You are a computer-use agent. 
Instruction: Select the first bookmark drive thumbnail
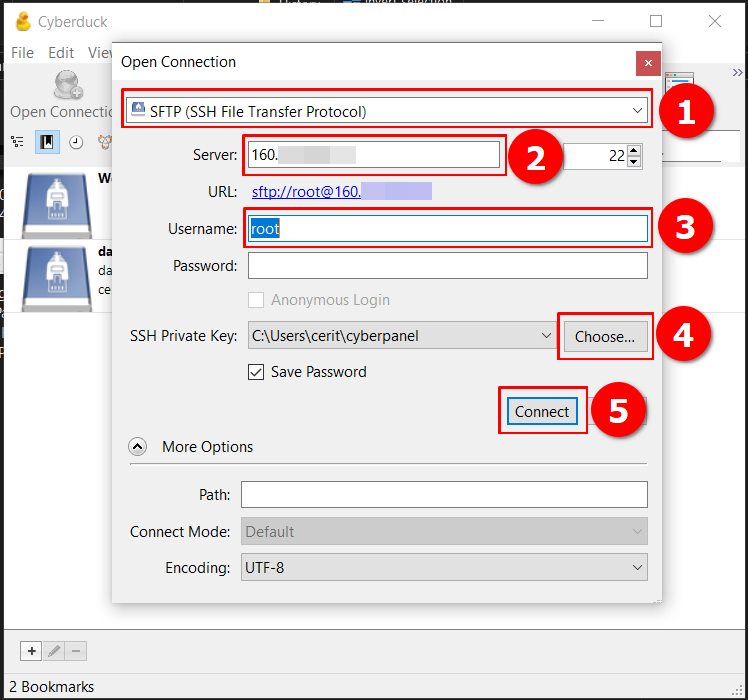[x=57, y=205]
